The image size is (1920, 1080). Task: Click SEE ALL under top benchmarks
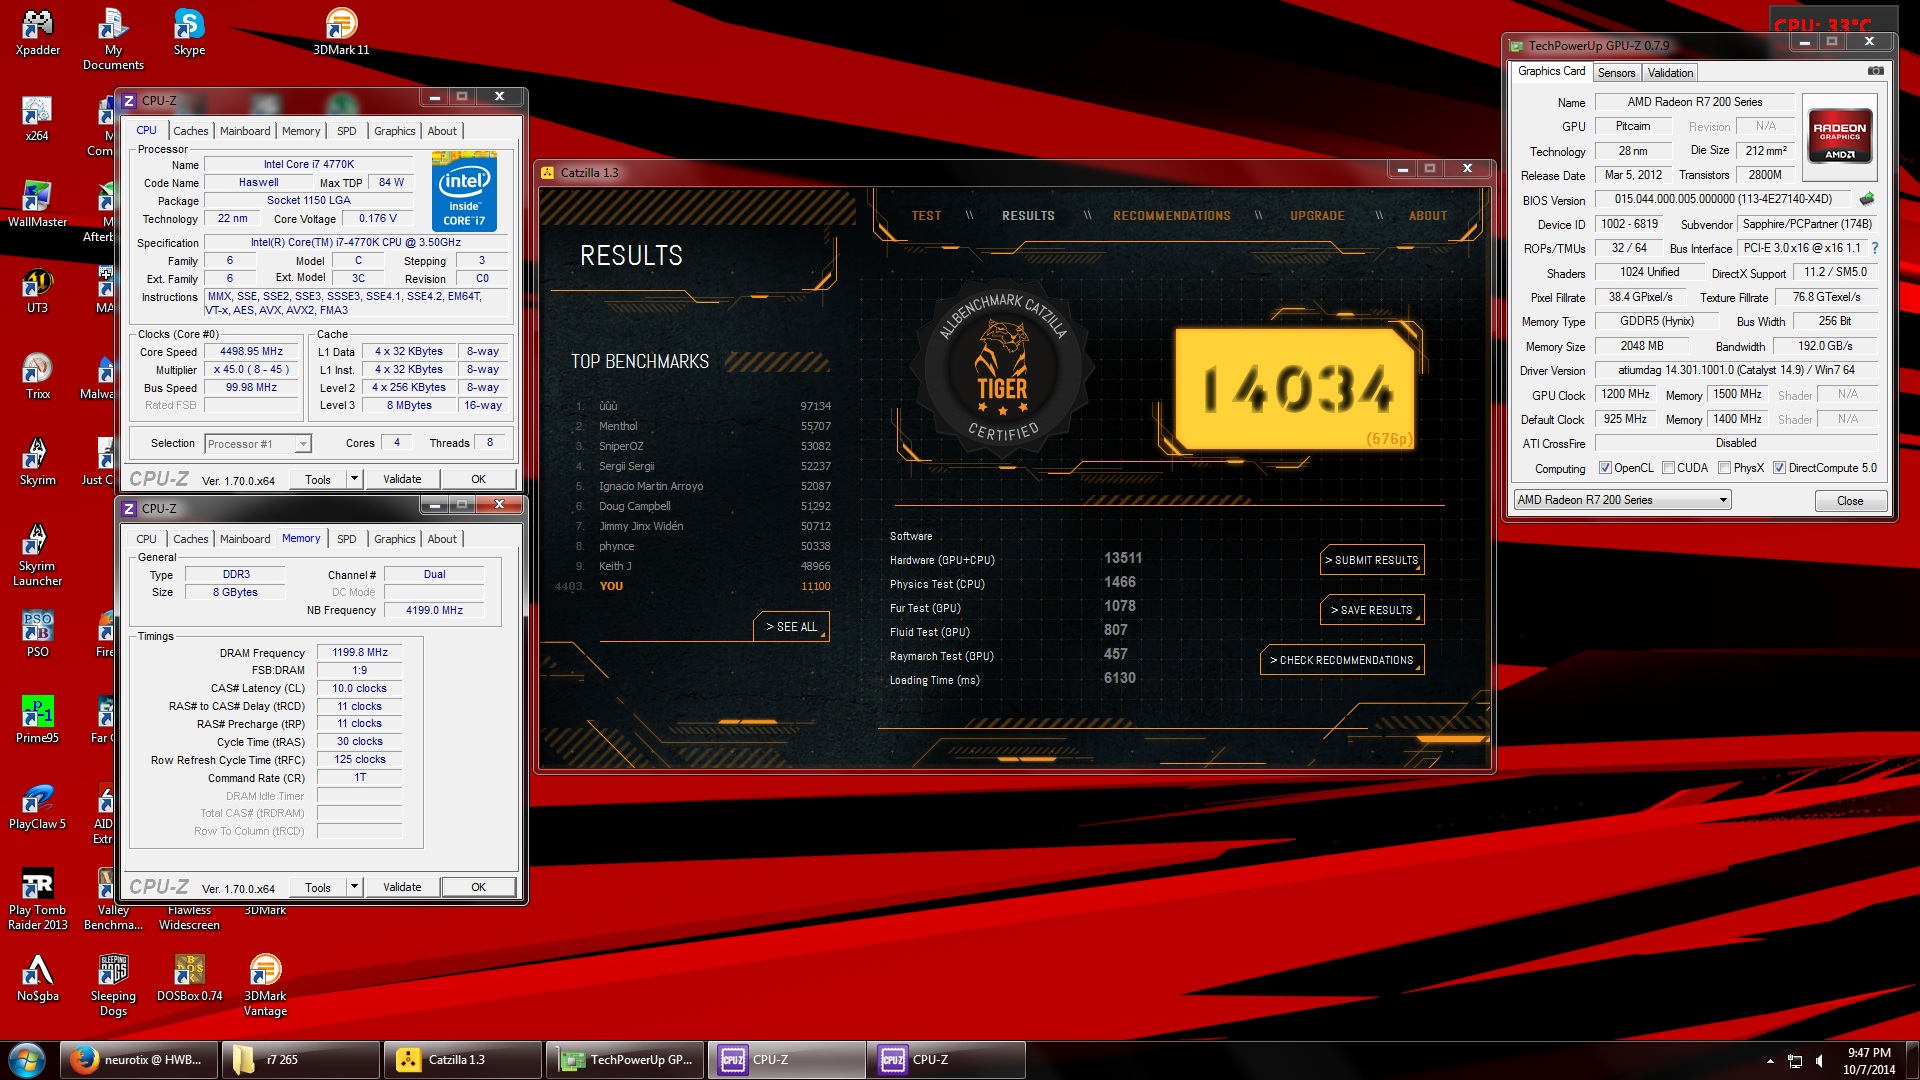[791, 627]
